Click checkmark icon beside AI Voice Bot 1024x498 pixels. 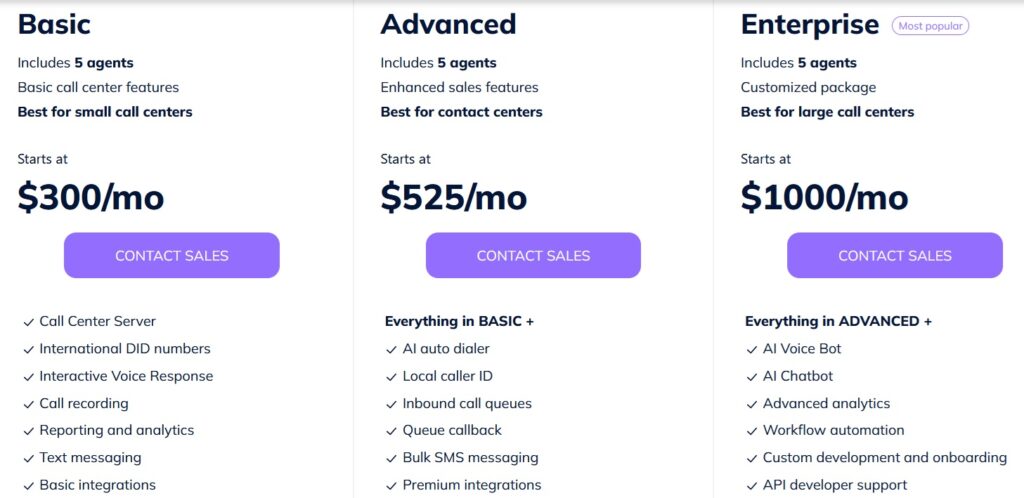[x=752, y=350]
